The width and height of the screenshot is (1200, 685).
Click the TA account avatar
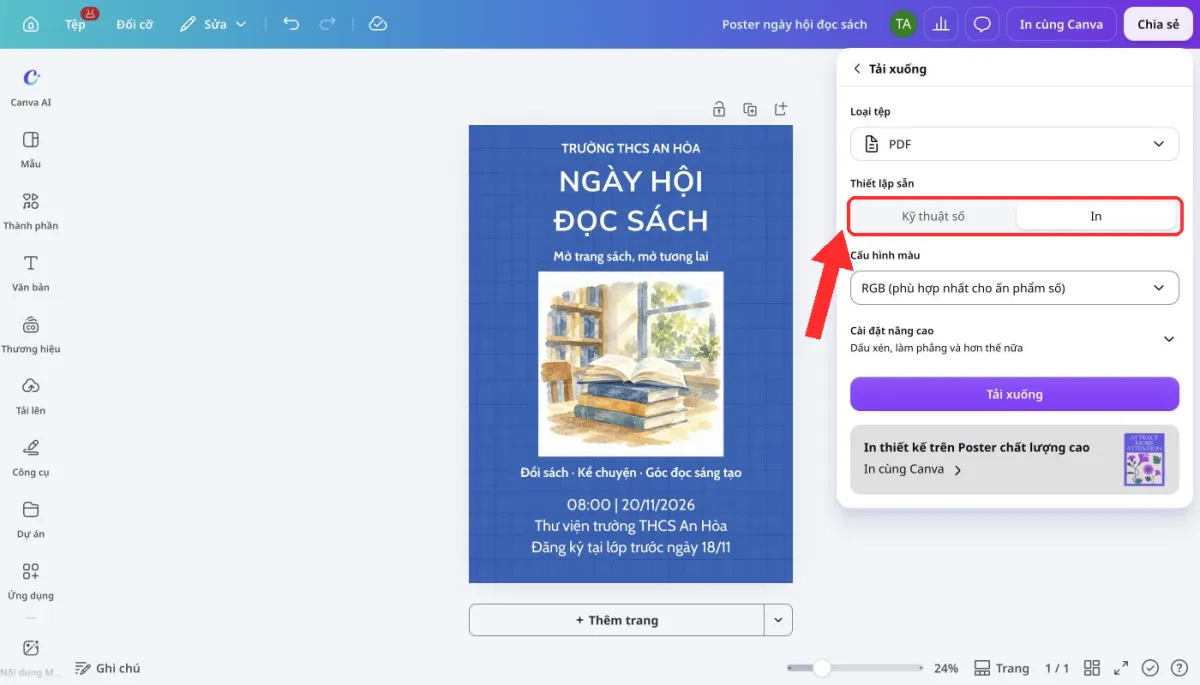click(903, 24)
